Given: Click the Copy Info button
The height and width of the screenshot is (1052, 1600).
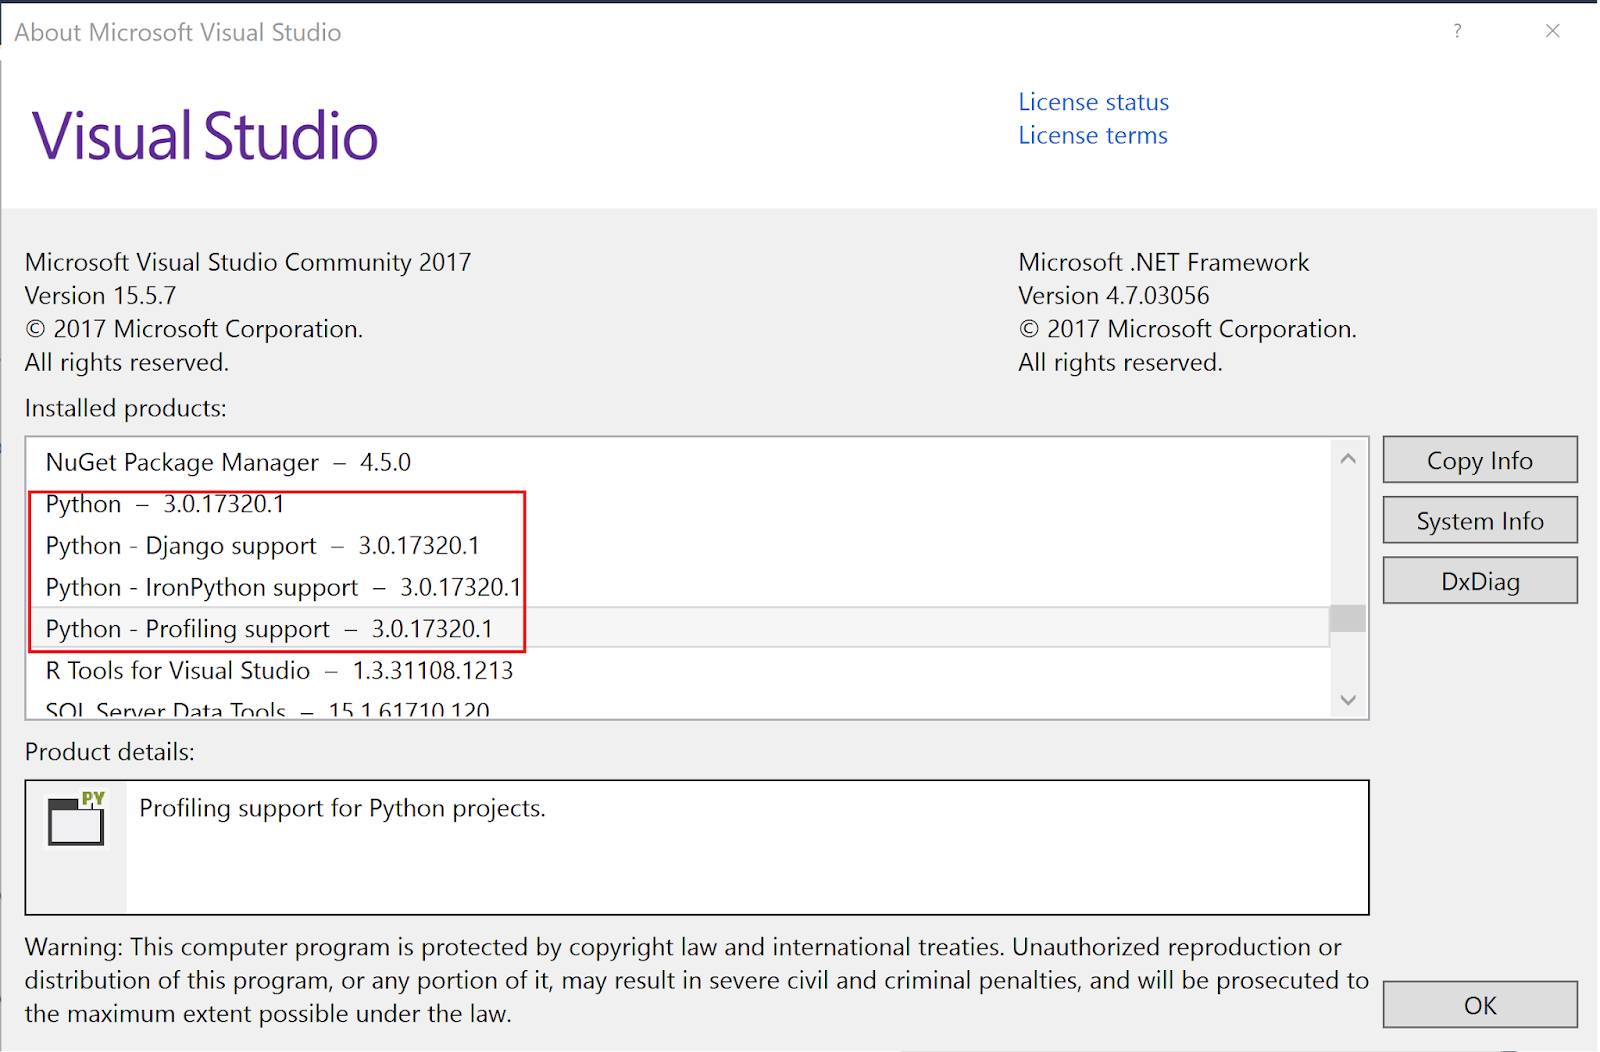Looking at the screenshot, I should point(1480,460).
